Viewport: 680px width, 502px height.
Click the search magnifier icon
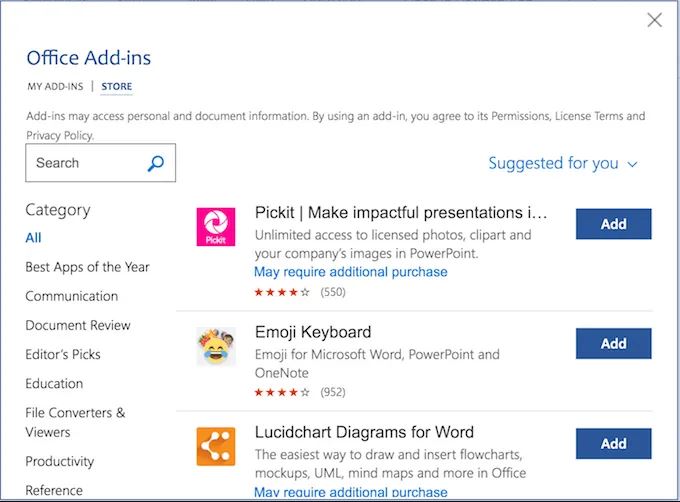156,163
